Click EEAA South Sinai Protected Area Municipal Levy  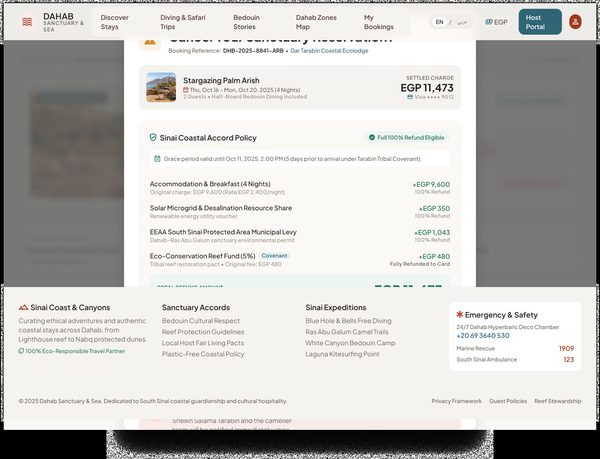223,232
